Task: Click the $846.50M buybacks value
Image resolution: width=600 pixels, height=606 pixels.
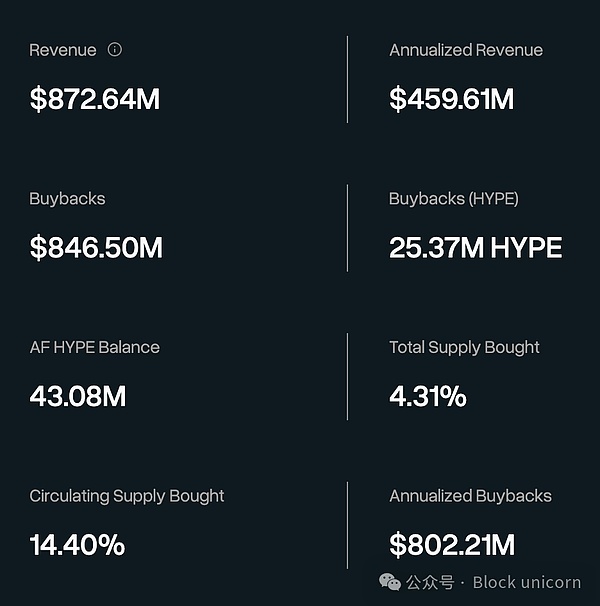Action: [x=96, y=248]
